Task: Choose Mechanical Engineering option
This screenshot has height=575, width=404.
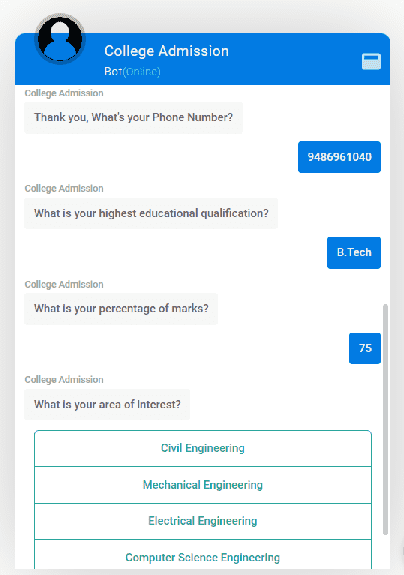Action: (203, 485)
